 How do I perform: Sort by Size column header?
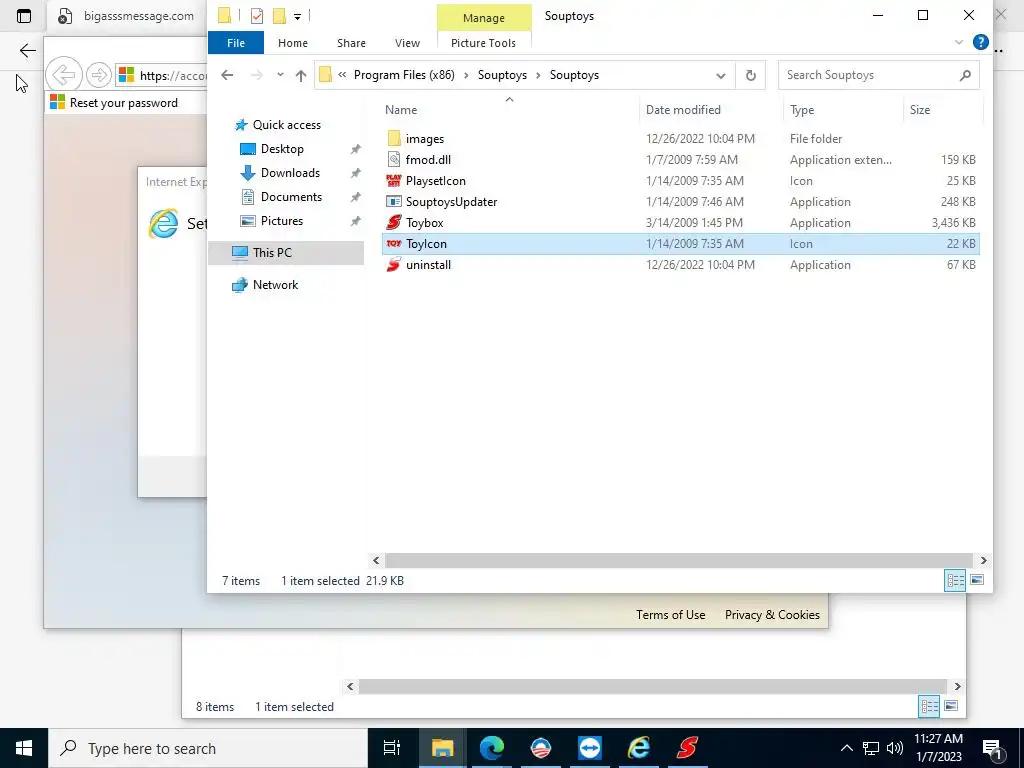(943, 110)
